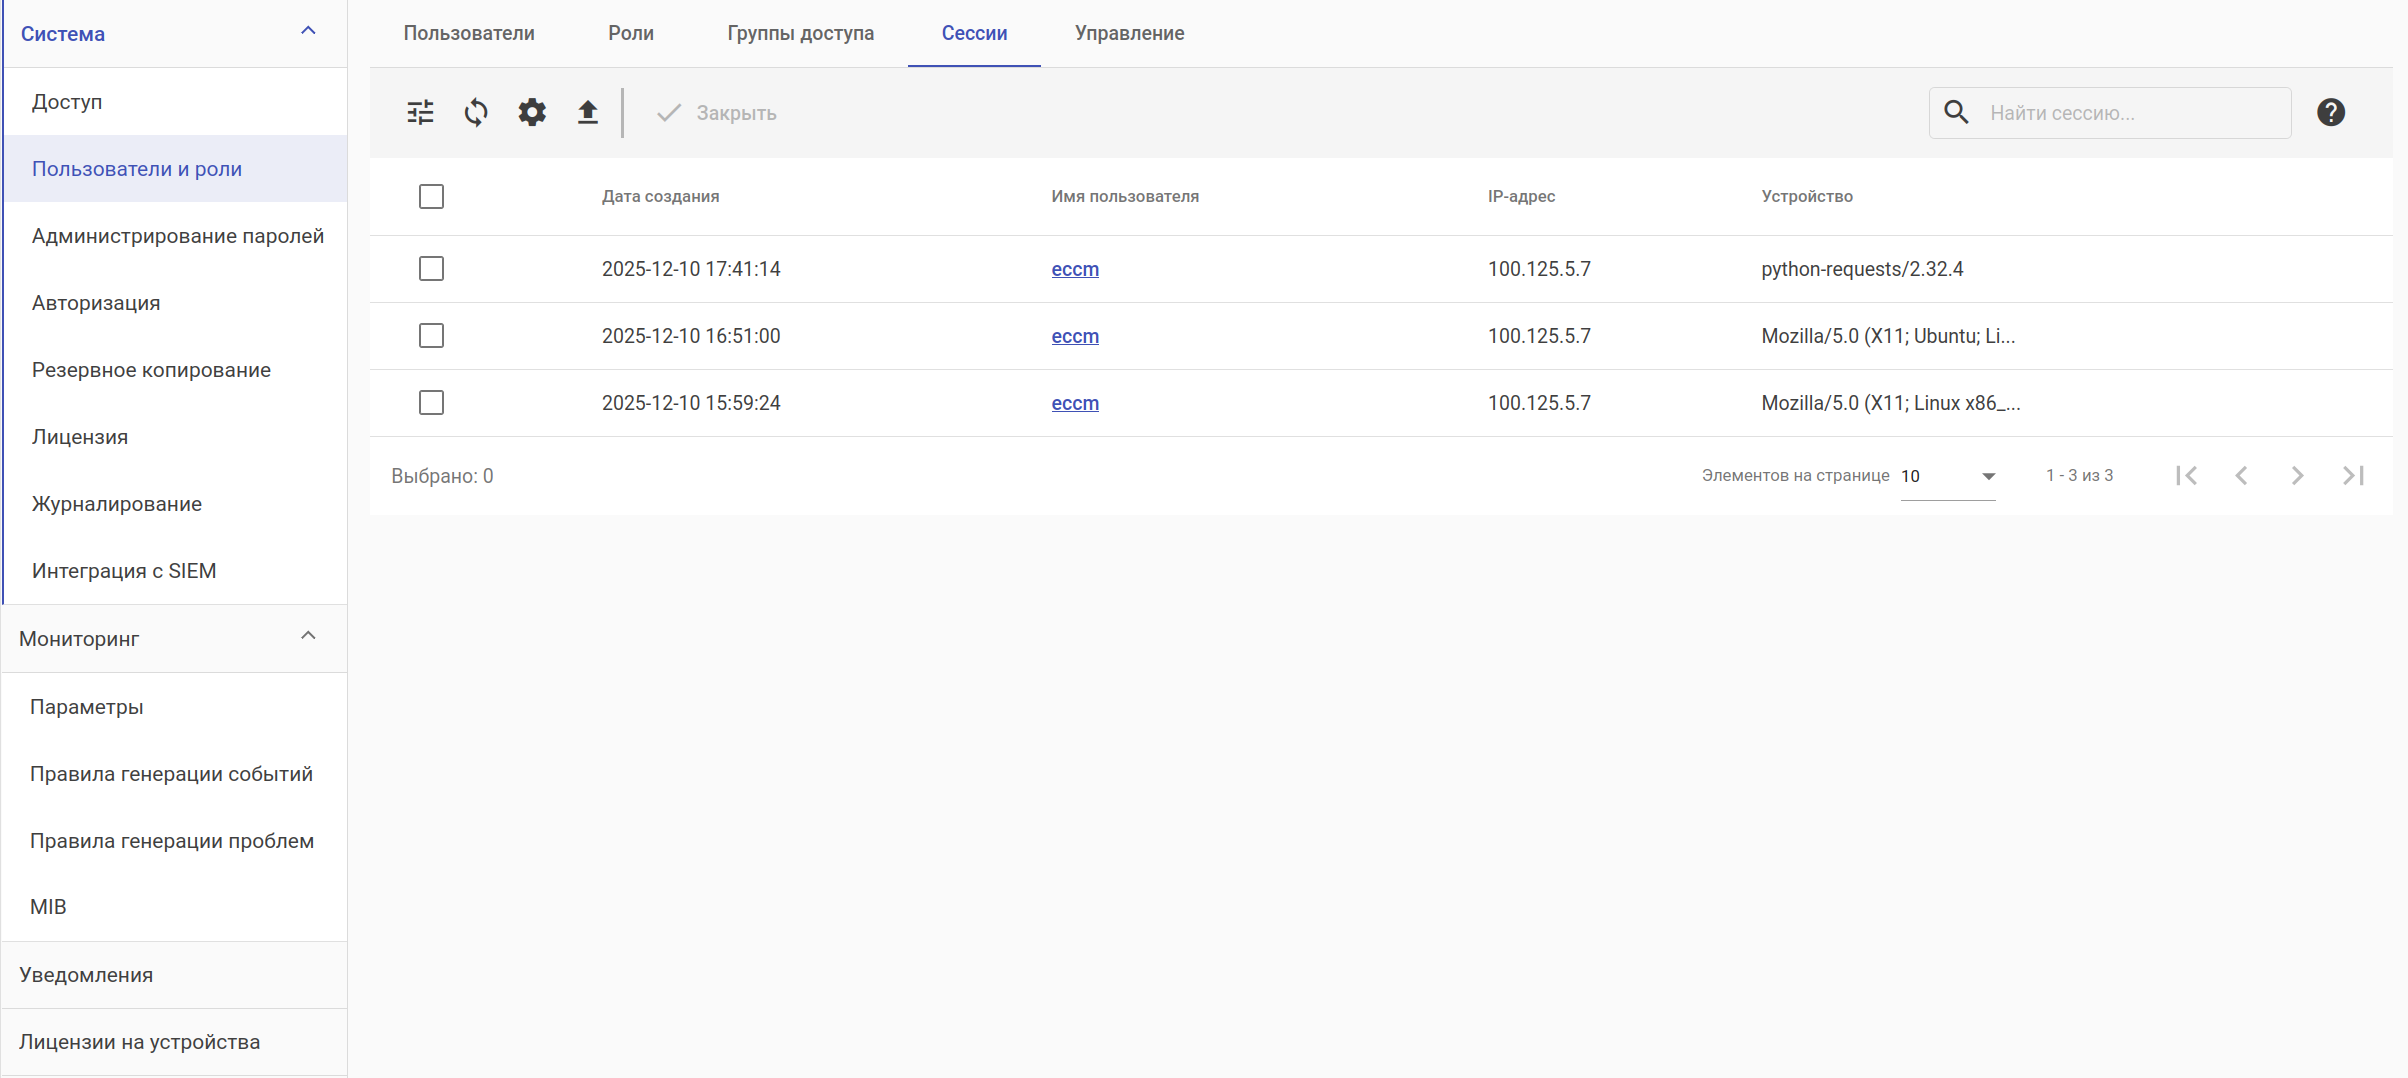The width and height of the screenshot is (2408, 1078).
Task: Switch to the Роли tab
Action: (631, 33)
